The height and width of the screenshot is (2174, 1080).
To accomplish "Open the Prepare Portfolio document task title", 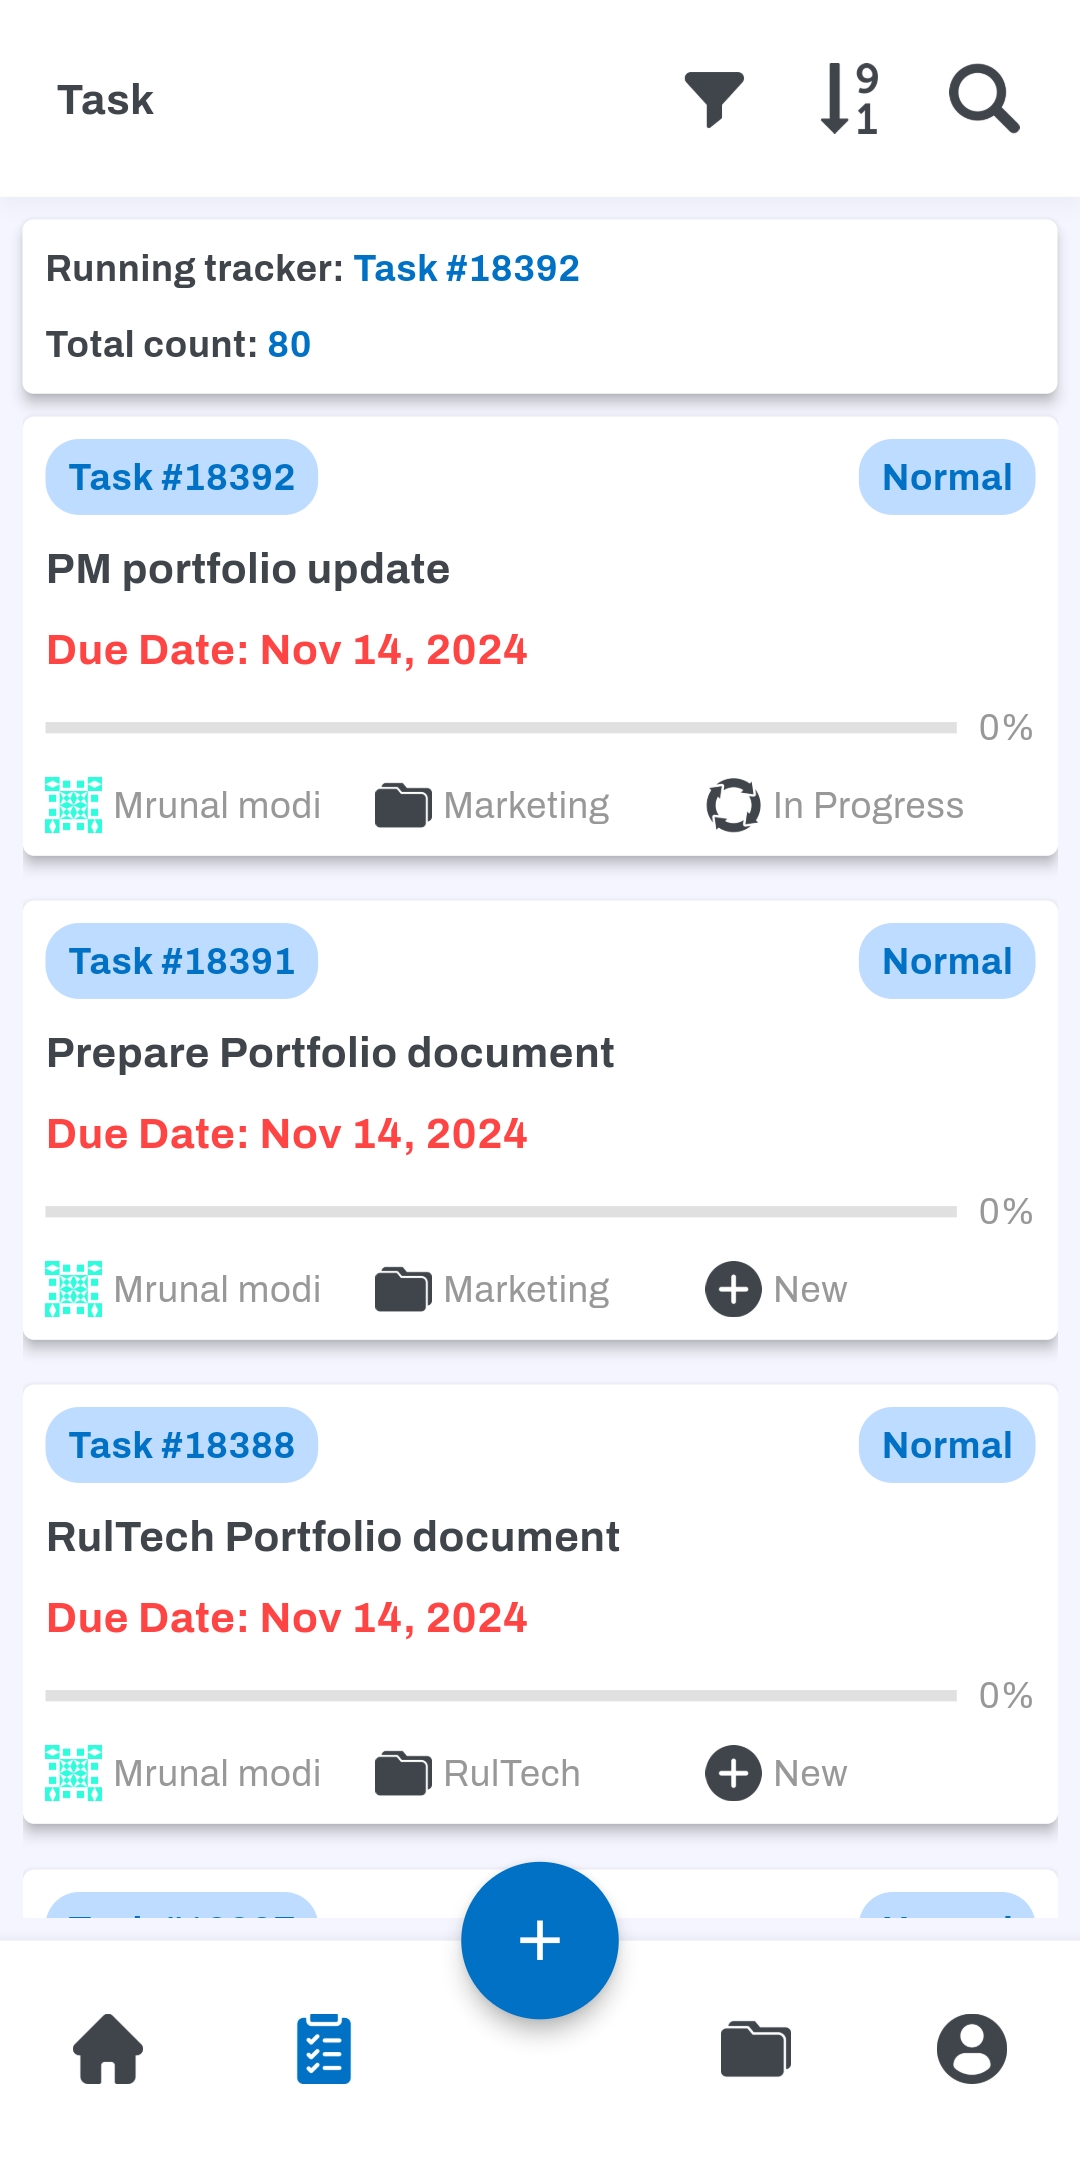I will (330, 1053).
